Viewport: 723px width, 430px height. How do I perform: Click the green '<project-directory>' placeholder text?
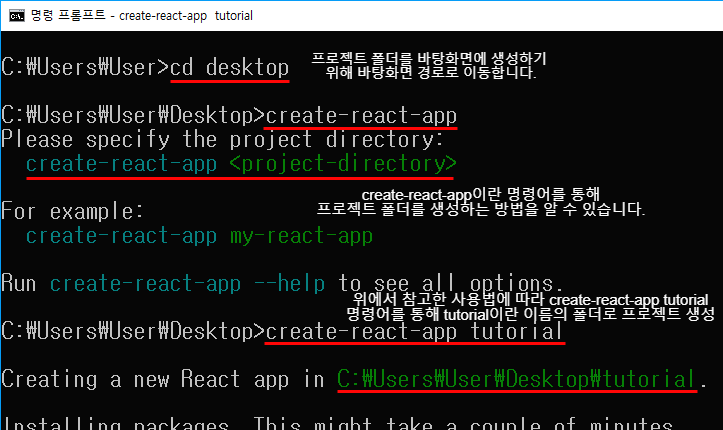[343, 163]
